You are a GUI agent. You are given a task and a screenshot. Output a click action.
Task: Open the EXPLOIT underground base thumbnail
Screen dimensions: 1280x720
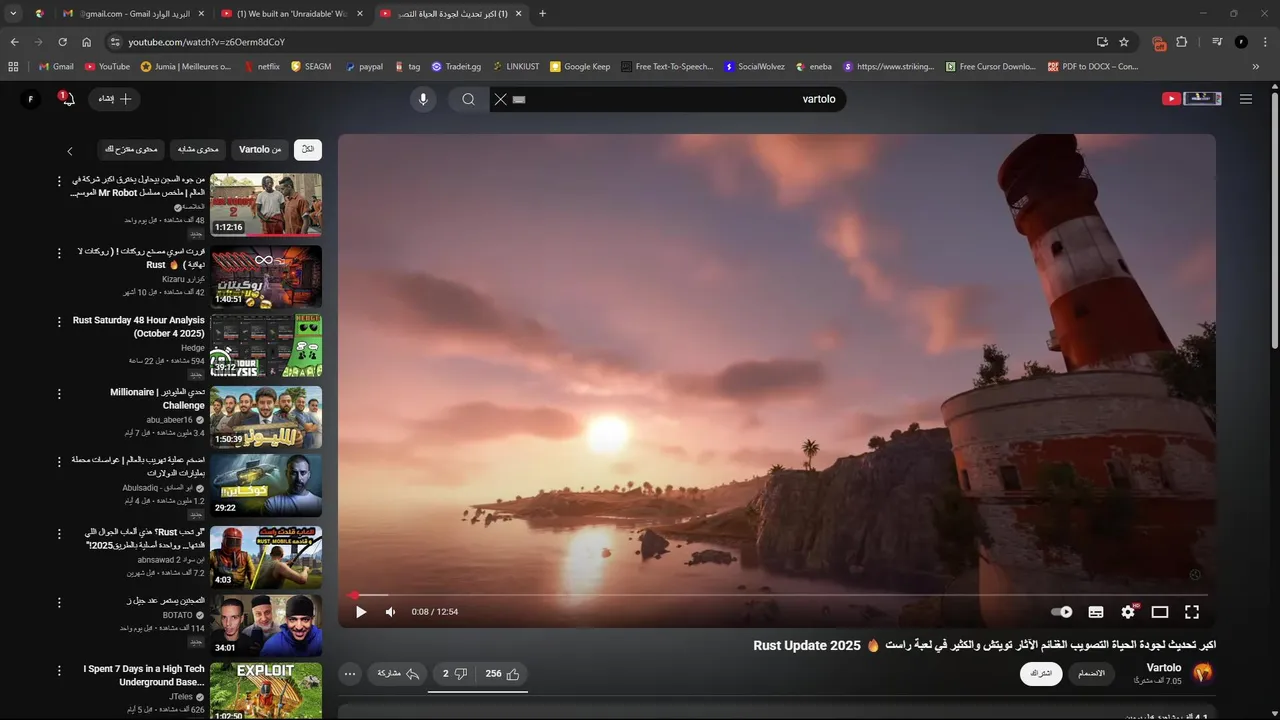pyautogui.click(x=266, y=691)
